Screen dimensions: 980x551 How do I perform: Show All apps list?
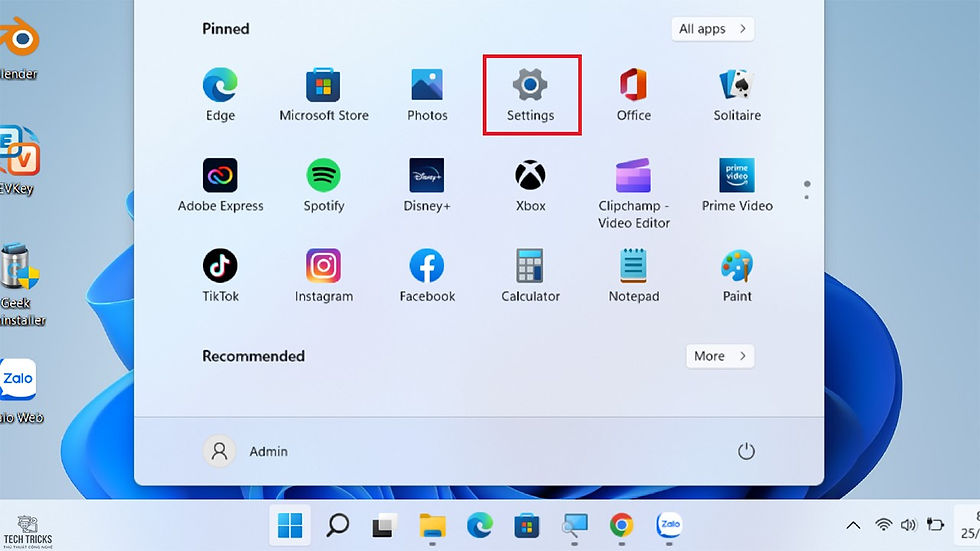(712, 29)
